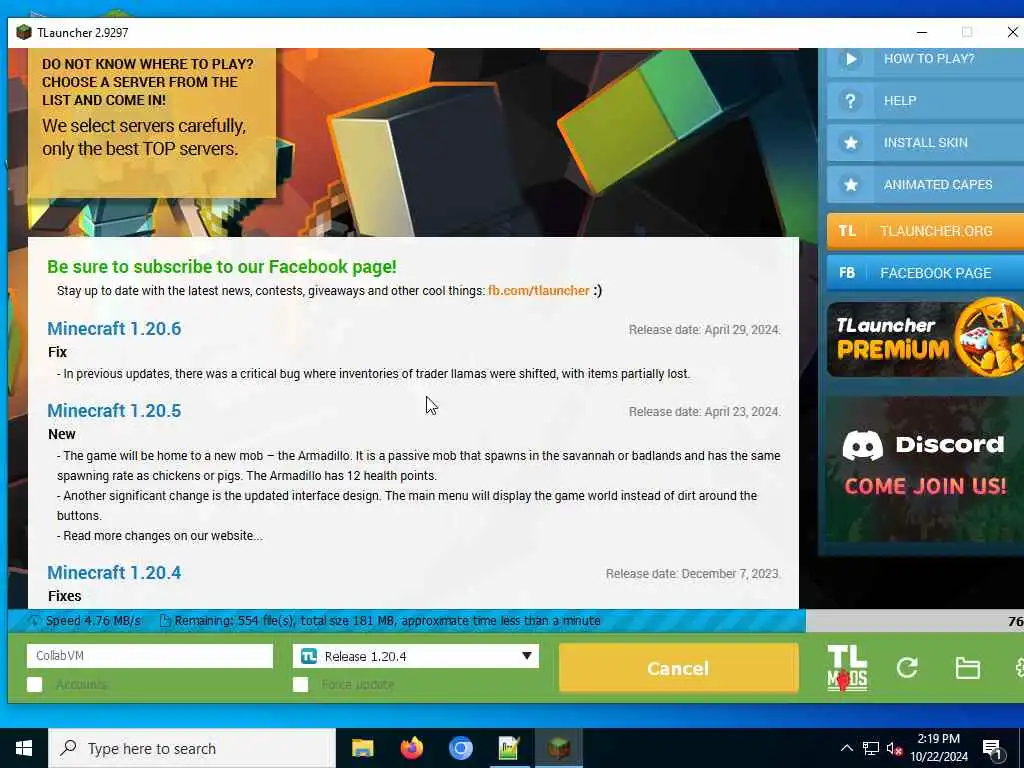Click the download progress bar

(515, 620)
